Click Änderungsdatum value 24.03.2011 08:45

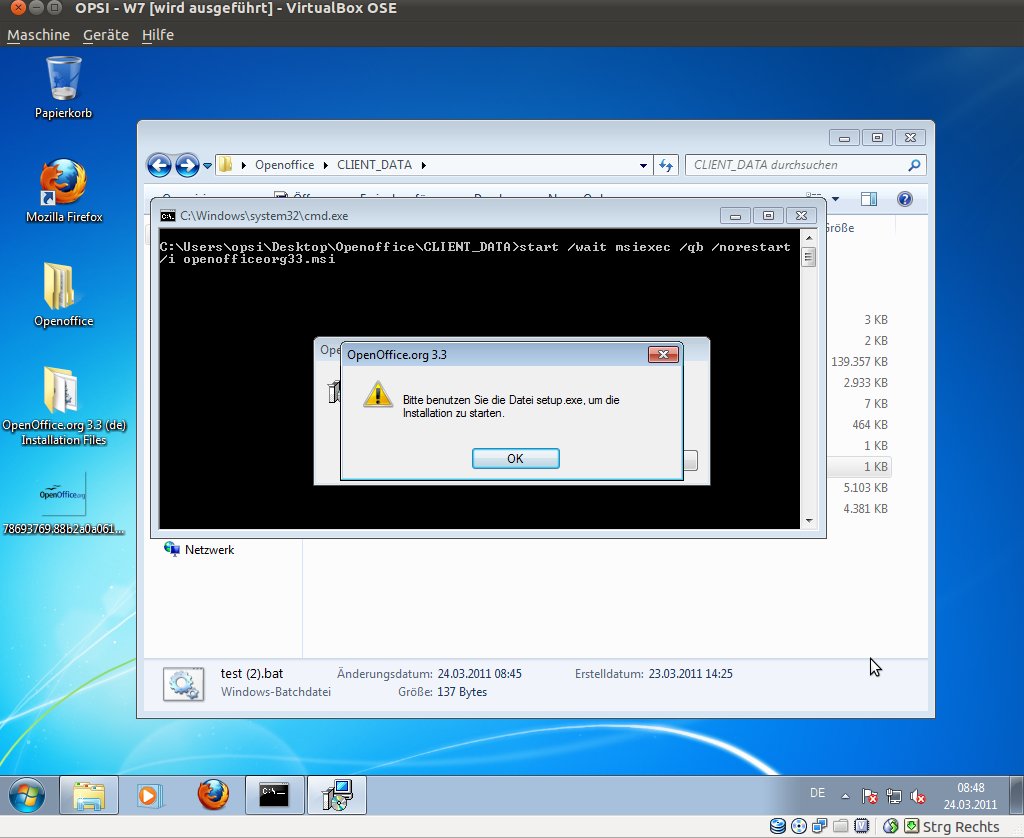[479, 673]
